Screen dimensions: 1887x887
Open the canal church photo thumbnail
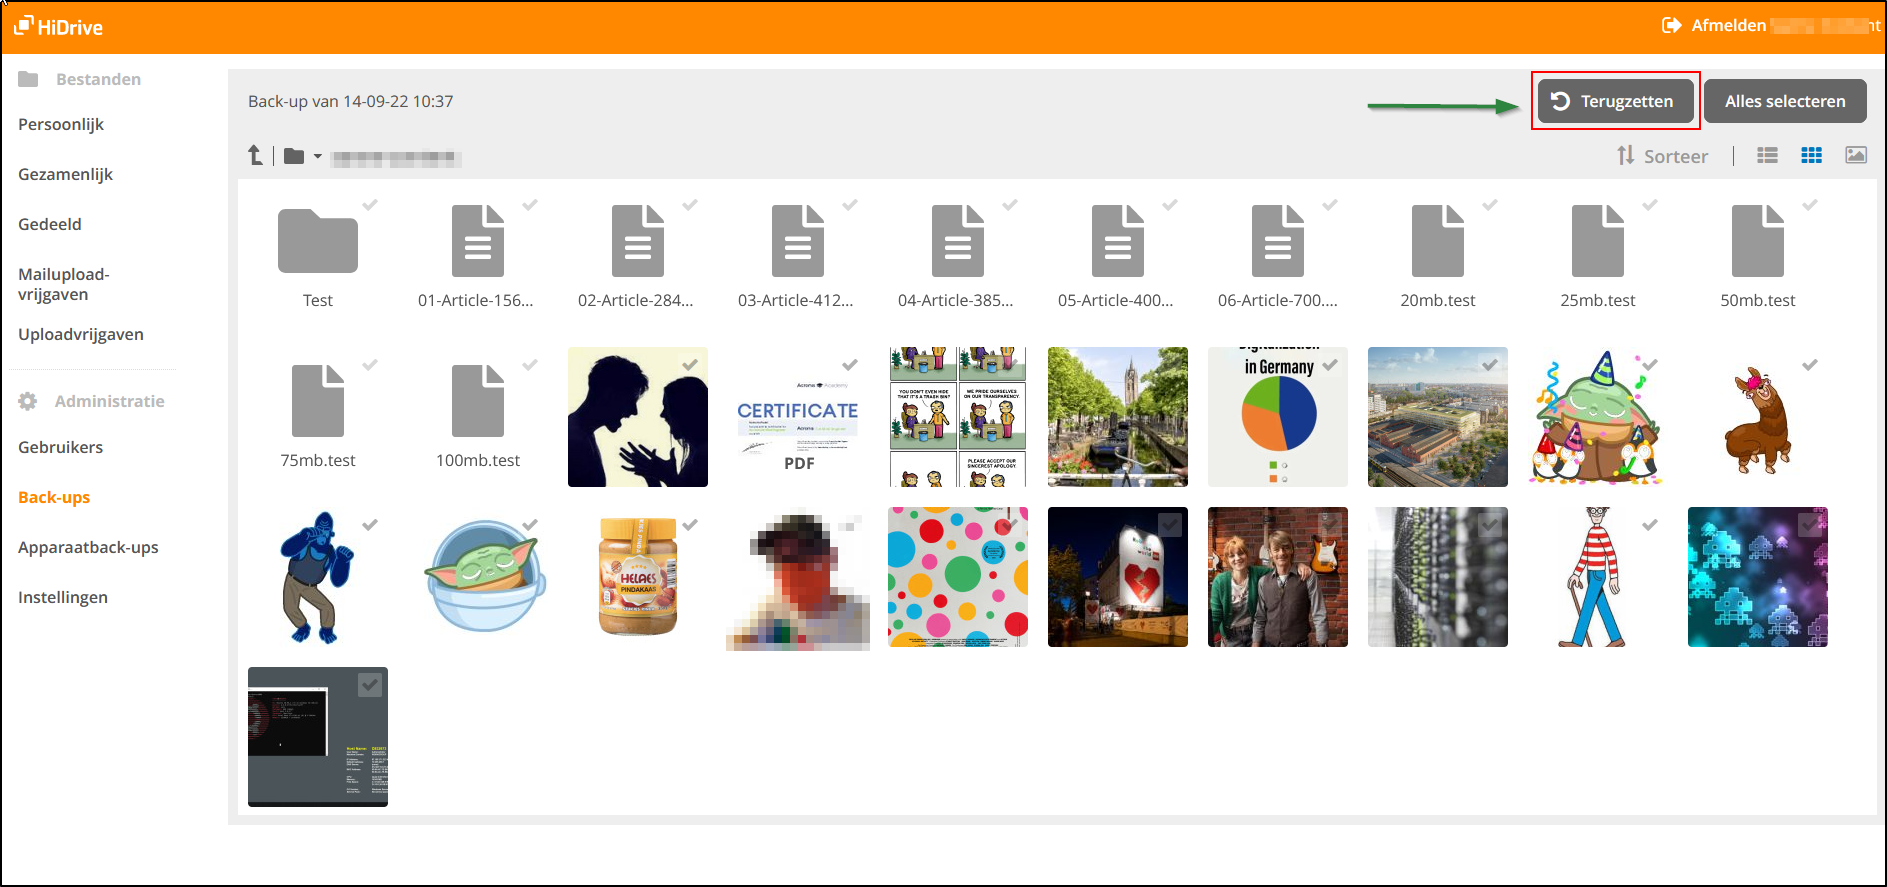click(1118, 417)
